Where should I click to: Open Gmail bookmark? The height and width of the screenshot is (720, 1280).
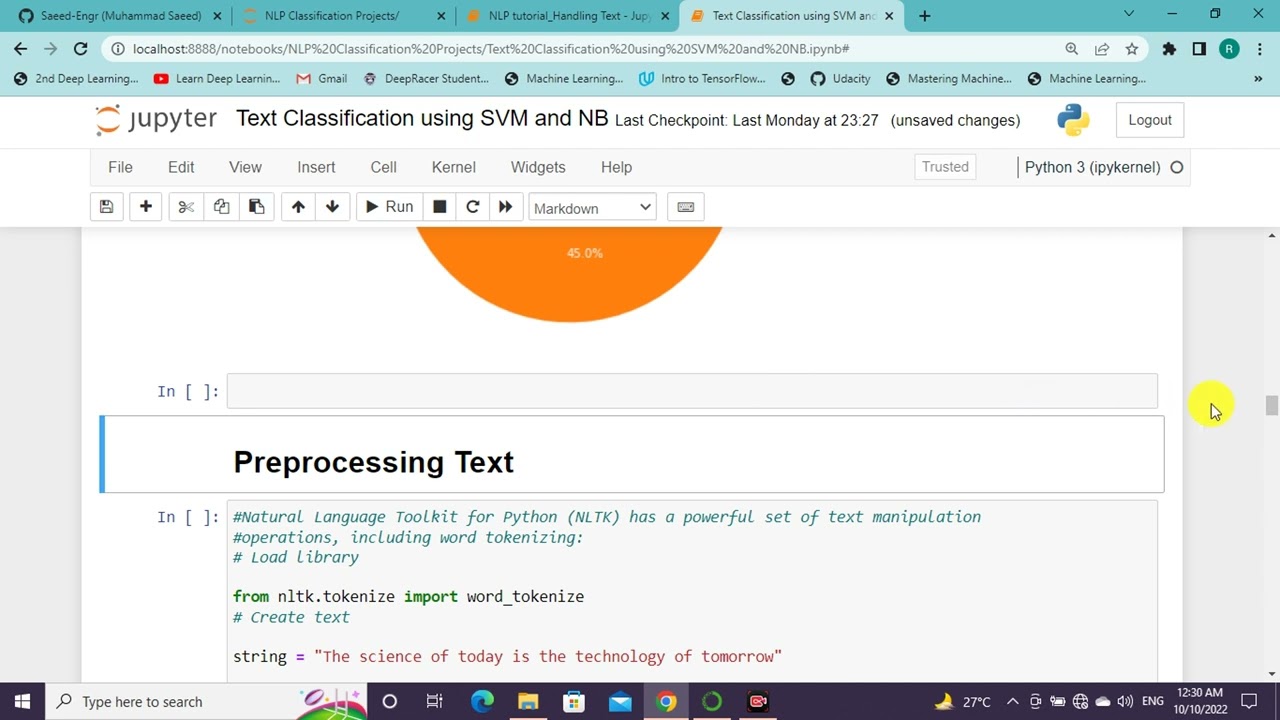[x=322, y=78]
